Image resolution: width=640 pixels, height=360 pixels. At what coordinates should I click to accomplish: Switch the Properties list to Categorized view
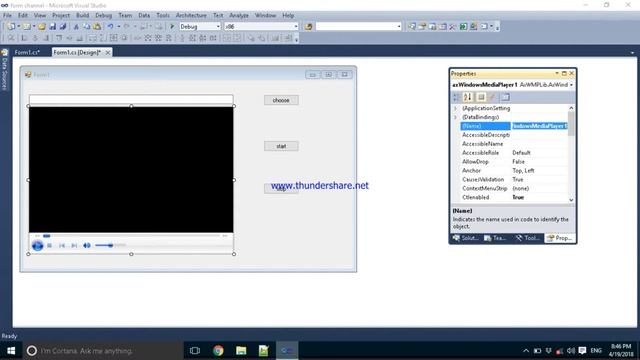[x=456, y=97]
